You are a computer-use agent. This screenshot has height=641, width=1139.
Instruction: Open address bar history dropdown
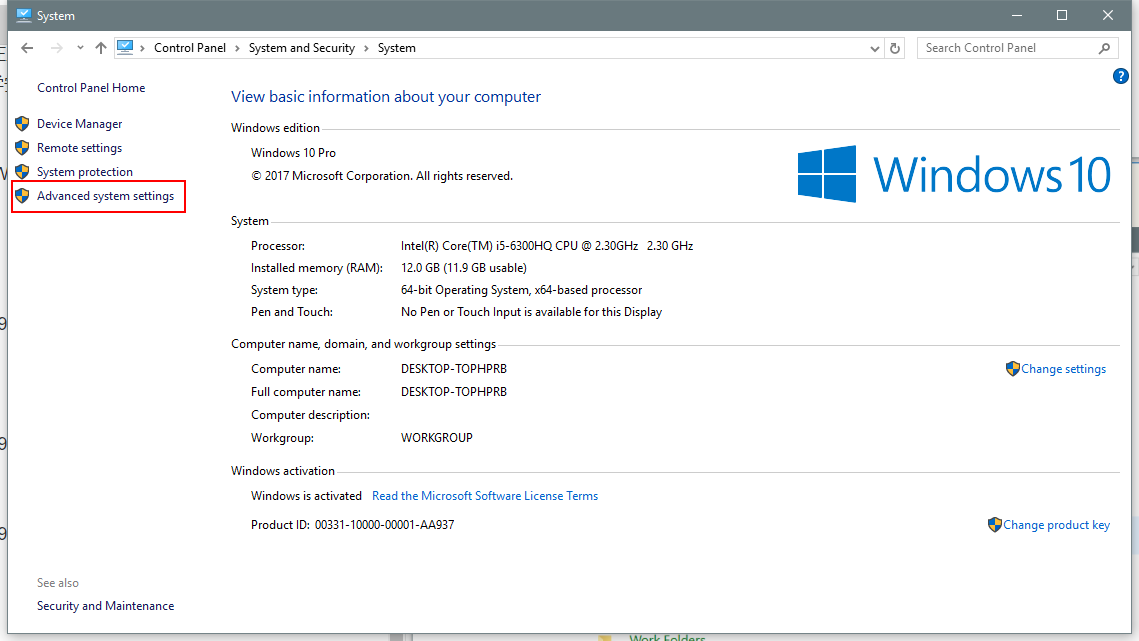pos(875,49)
